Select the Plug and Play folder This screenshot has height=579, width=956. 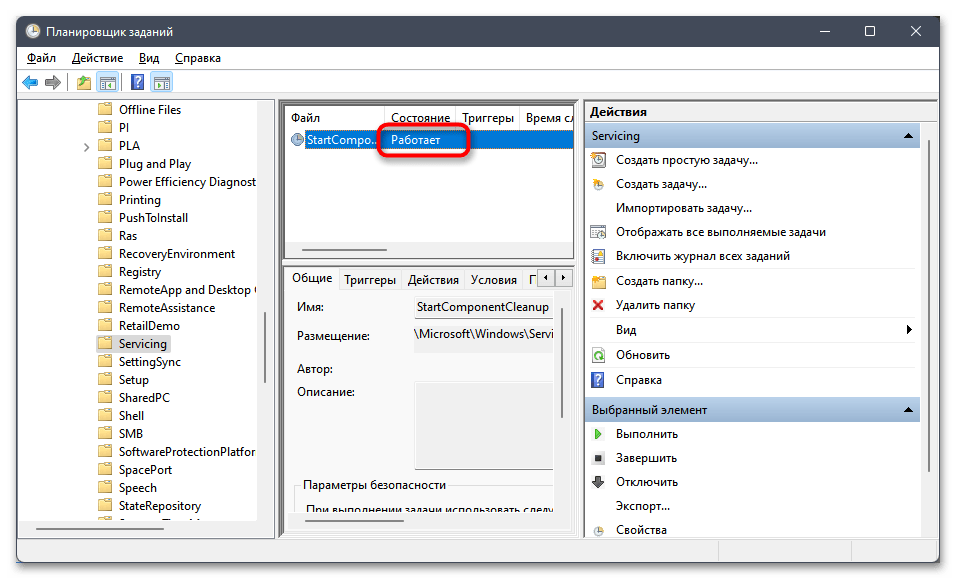(155, 164)
